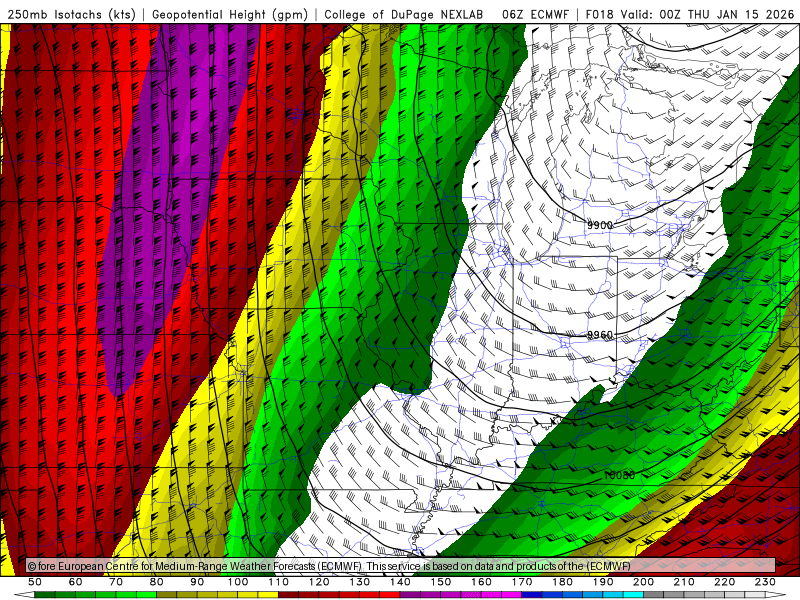Pick the bright yellow color bar segment before 110

(268, 595)
